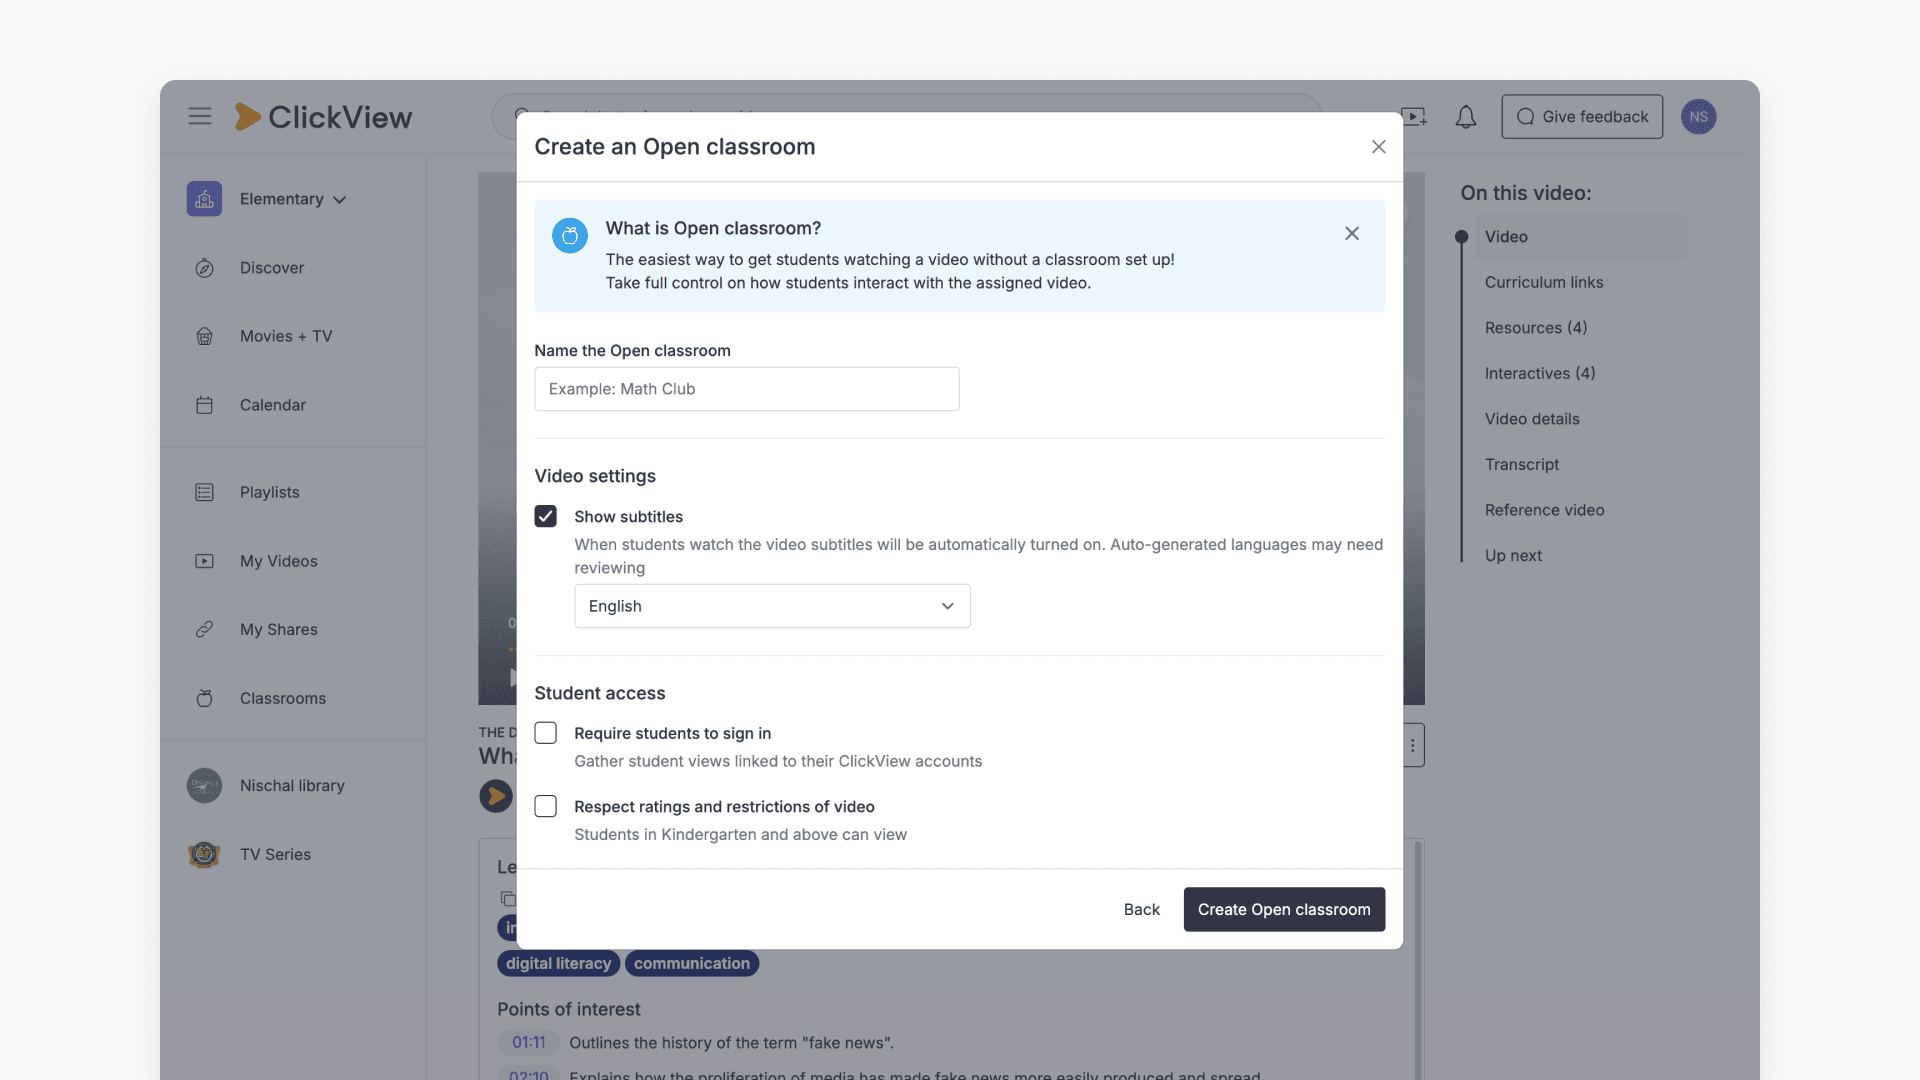Open the hamburger navigation menu

click(200, 116)
